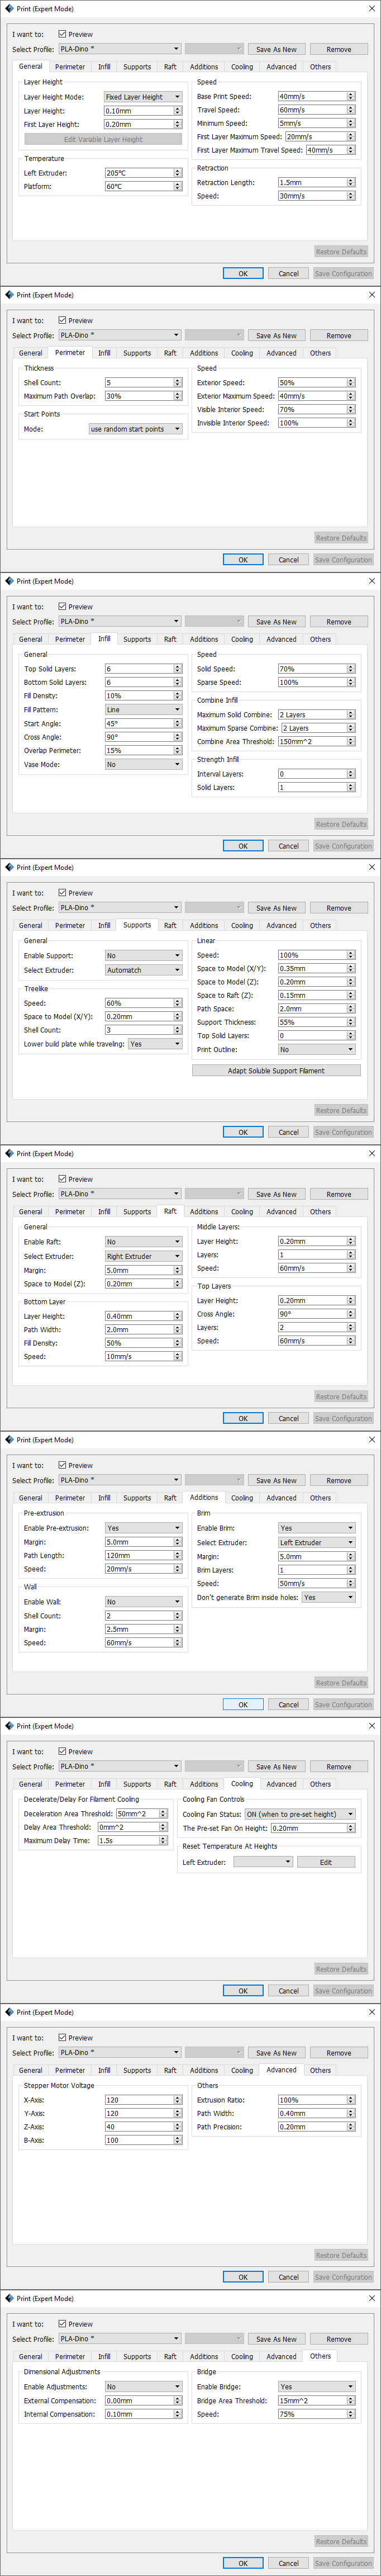The image size is (381, 2576).
Task: Select the Maximum Path Overlap field
Action: [x=139, y=396]
